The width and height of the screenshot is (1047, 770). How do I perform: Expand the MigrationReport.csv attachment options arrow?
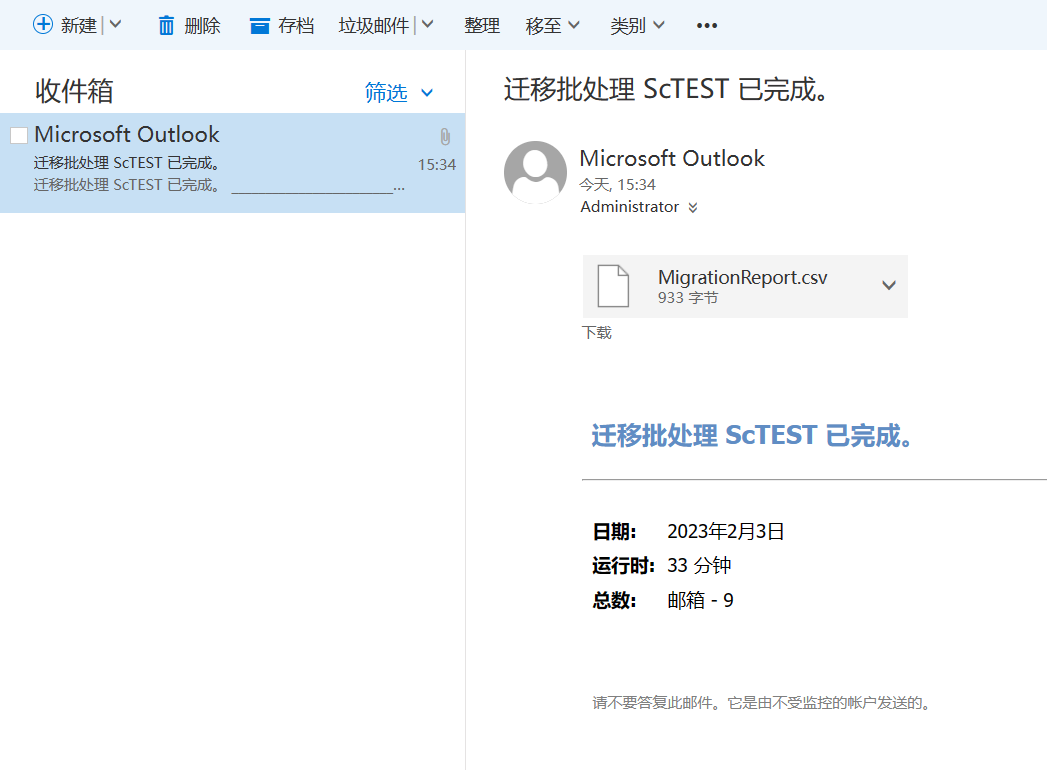(x=889, y=285)
